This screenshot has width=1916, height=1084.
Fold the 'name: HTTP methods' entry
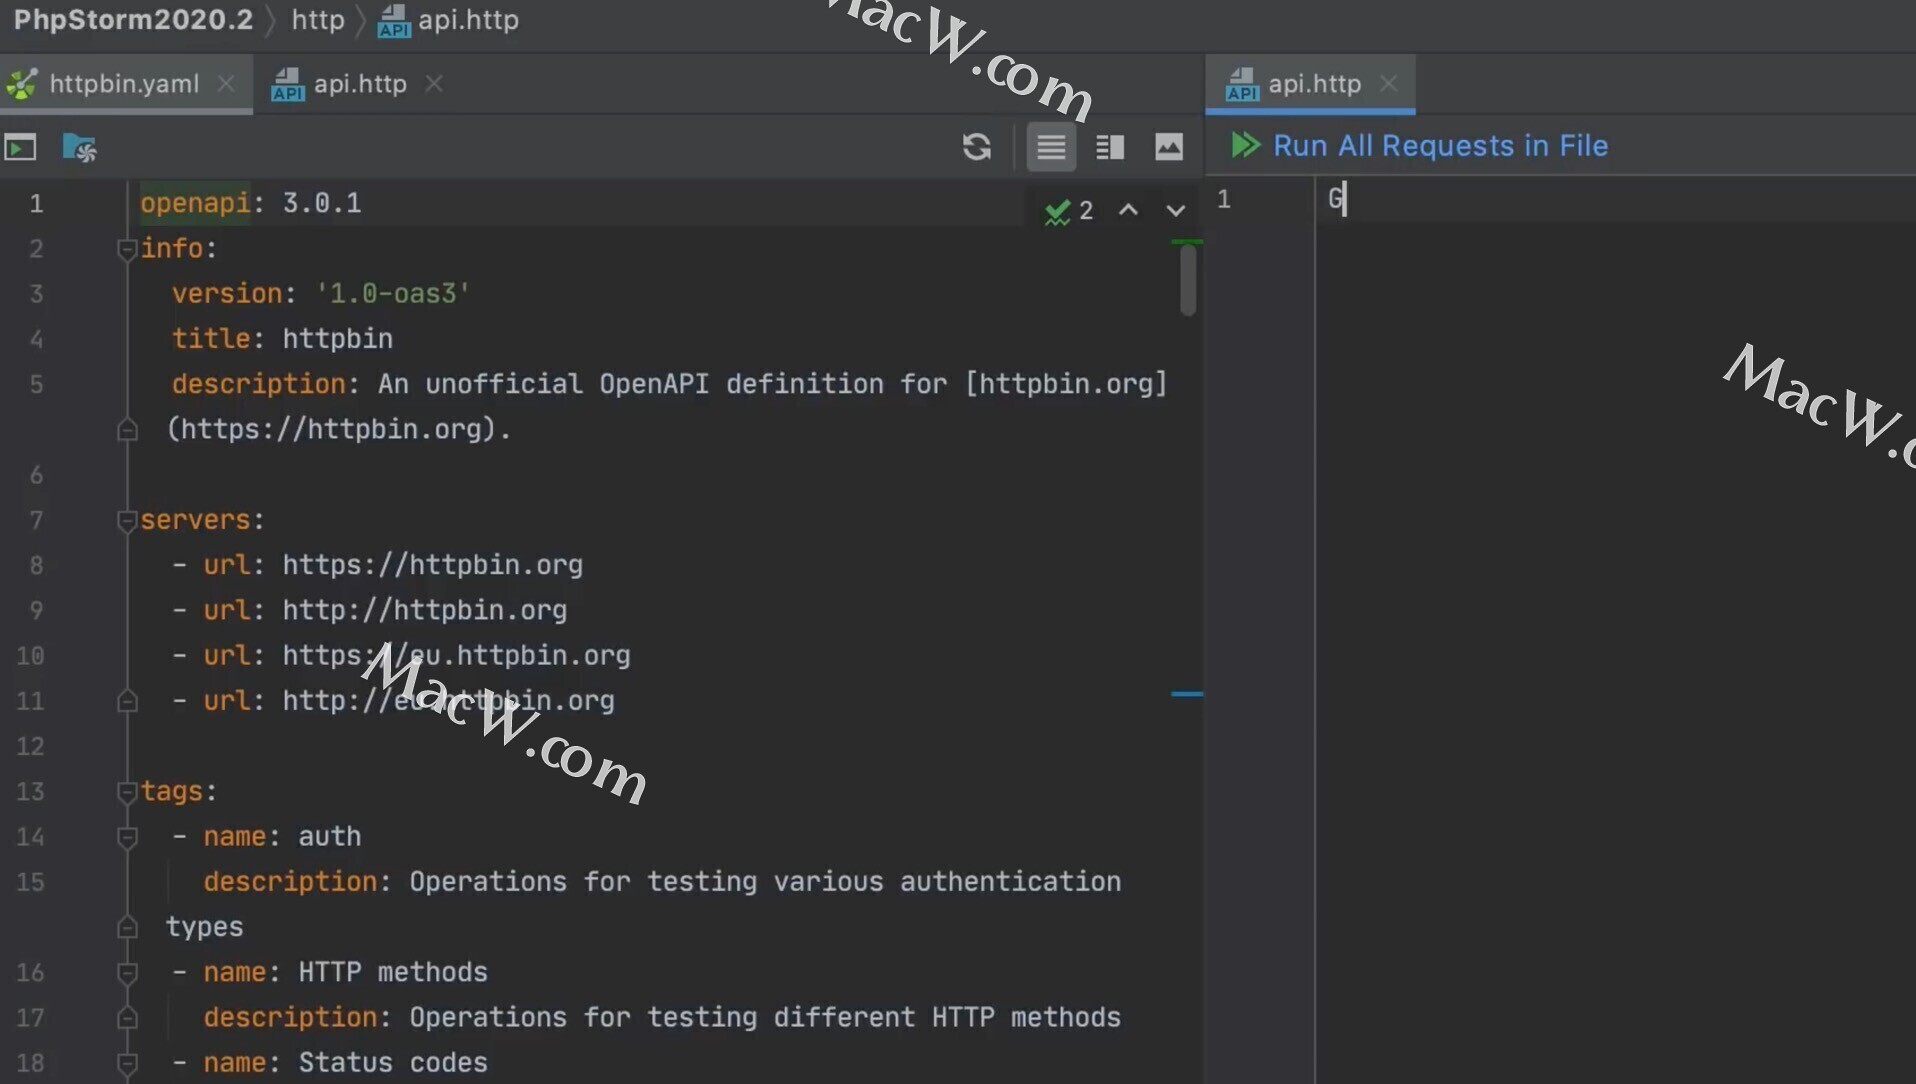pos(127,973)
